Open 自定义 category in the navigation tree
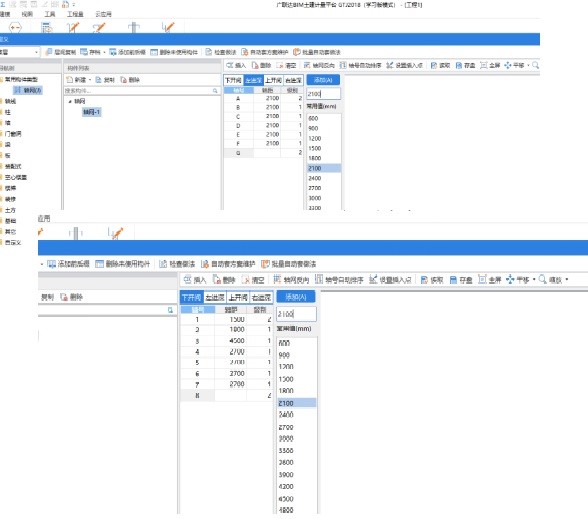This screenshot has height=519, width=588. coord(13,243)
